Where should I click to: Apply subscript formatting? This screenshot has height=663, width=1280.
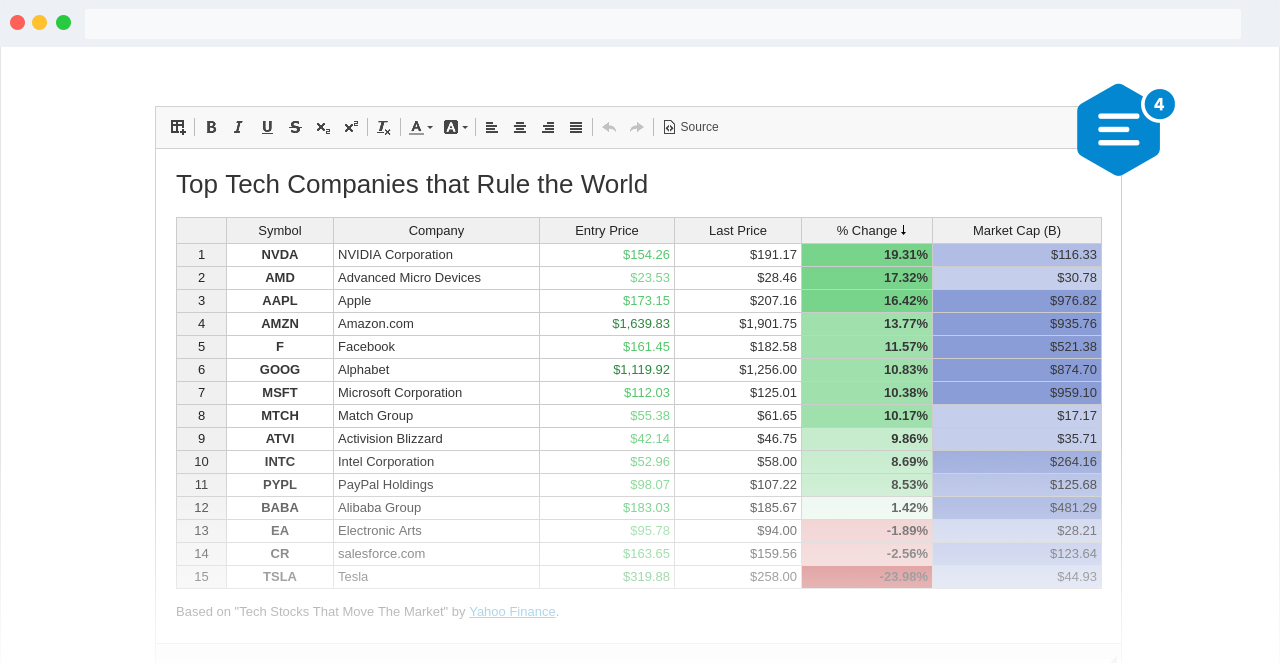coord(323,127)
